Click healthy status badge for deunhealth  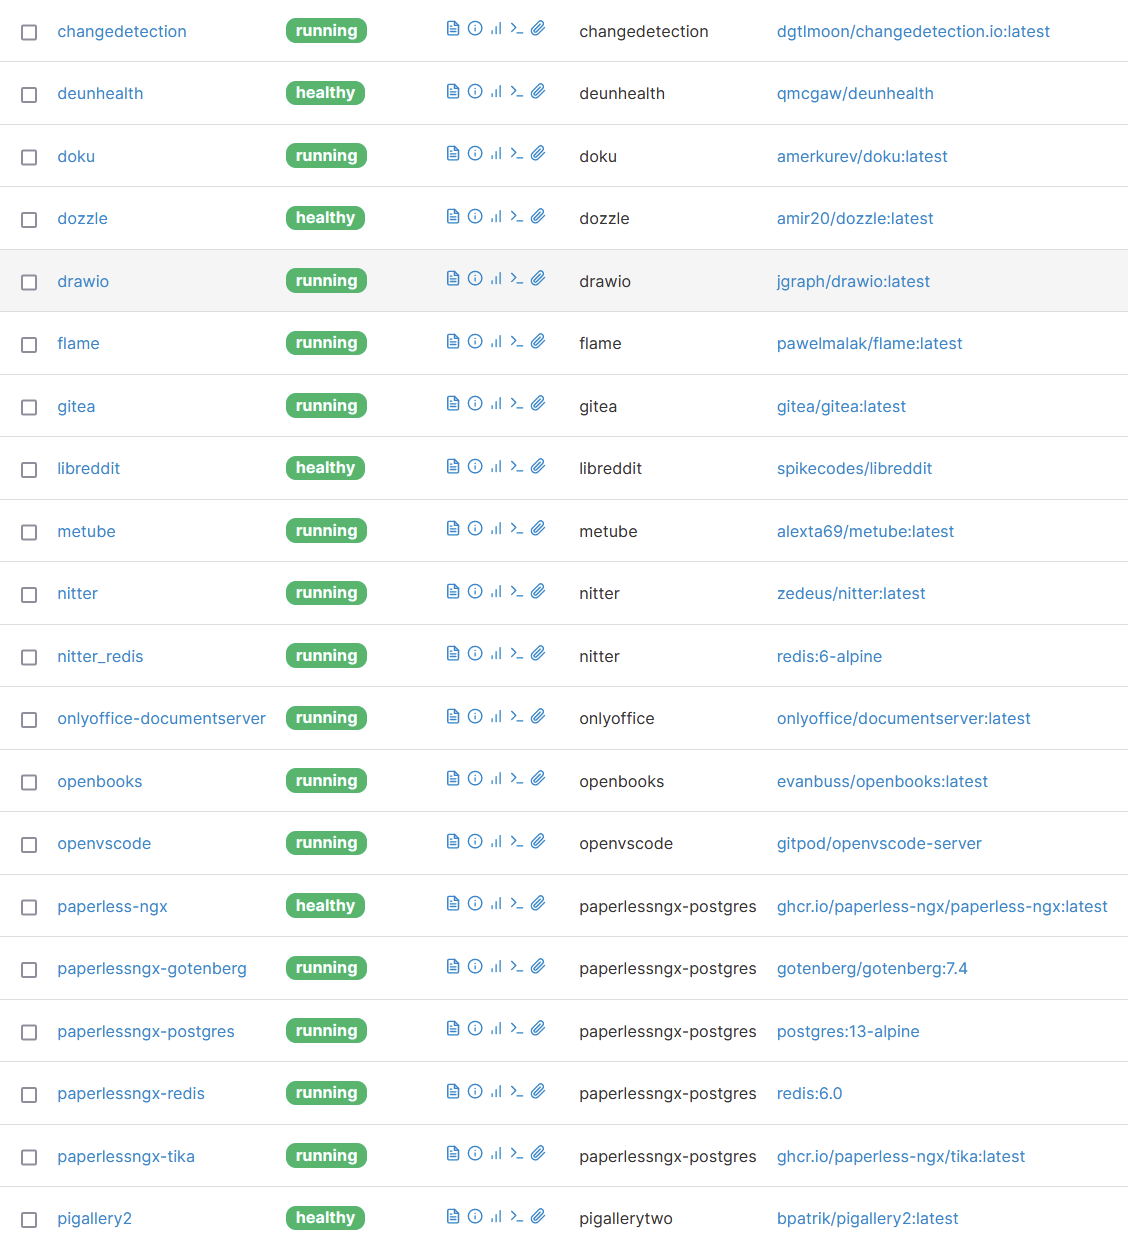325,93
